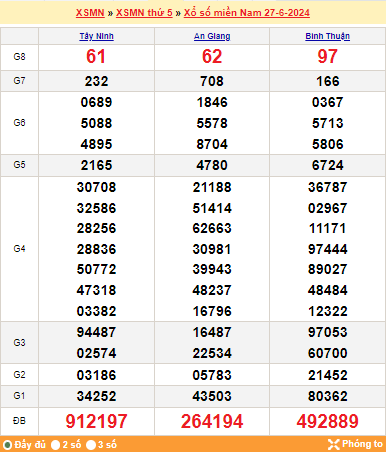
Task: Click Tây Ninh G8 result 61
Action: click(96, 56)
